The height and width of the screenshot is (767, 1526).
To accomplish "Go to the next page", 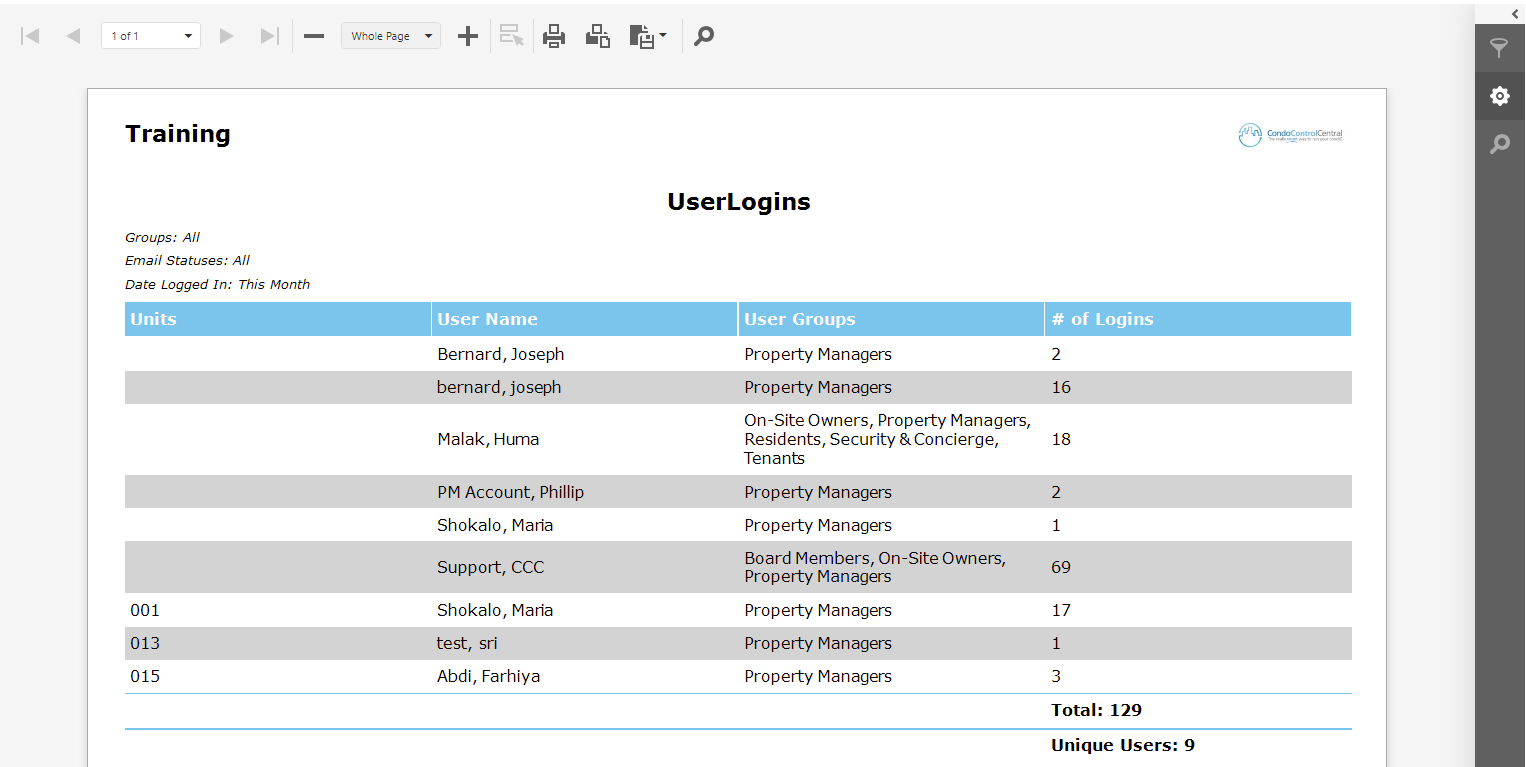I will (226, 35).
